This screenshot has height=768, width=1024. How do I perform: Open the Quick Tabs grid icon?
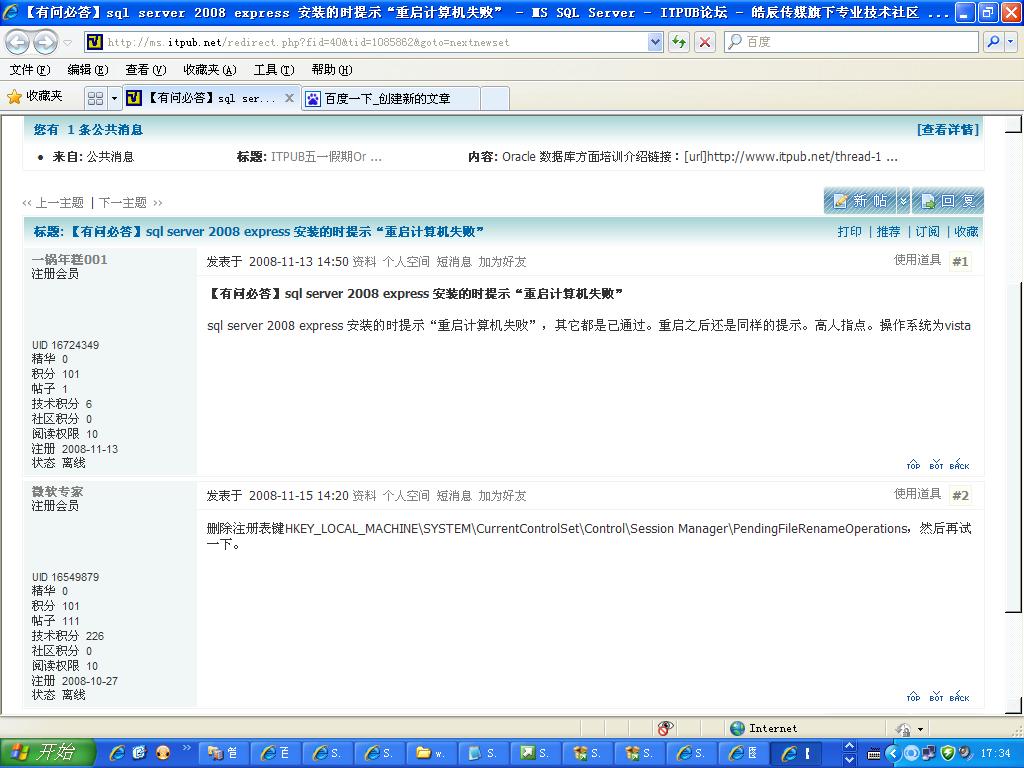95,98
